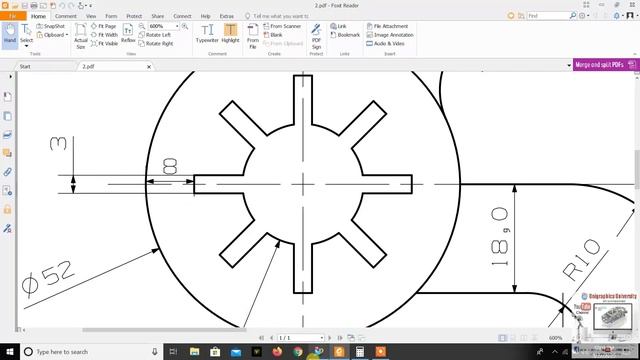Screen dimensions: 640x360
Task: Open the tab list dropdown arrow
Action: [569, 65]
